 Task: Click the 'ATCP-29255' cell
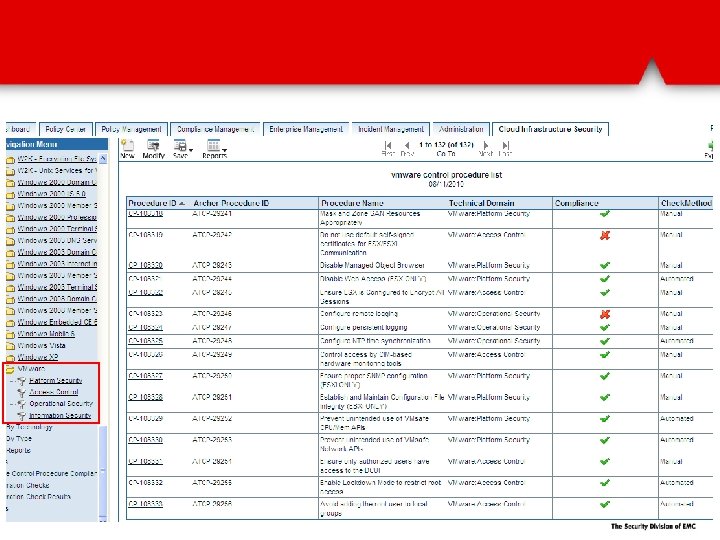click(212, 483)
